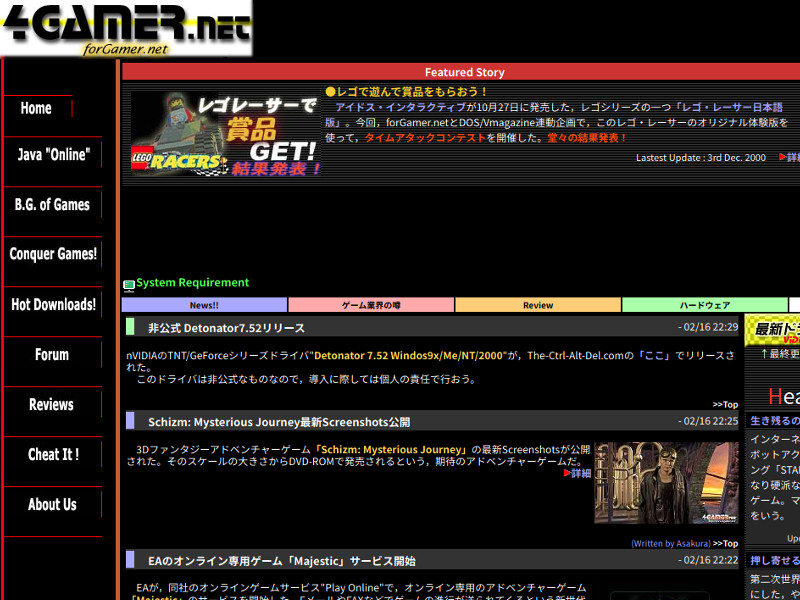Click >>Top after Written by Asakura
The height and width of the screenshot is (600, 800).
pos(726,544)
